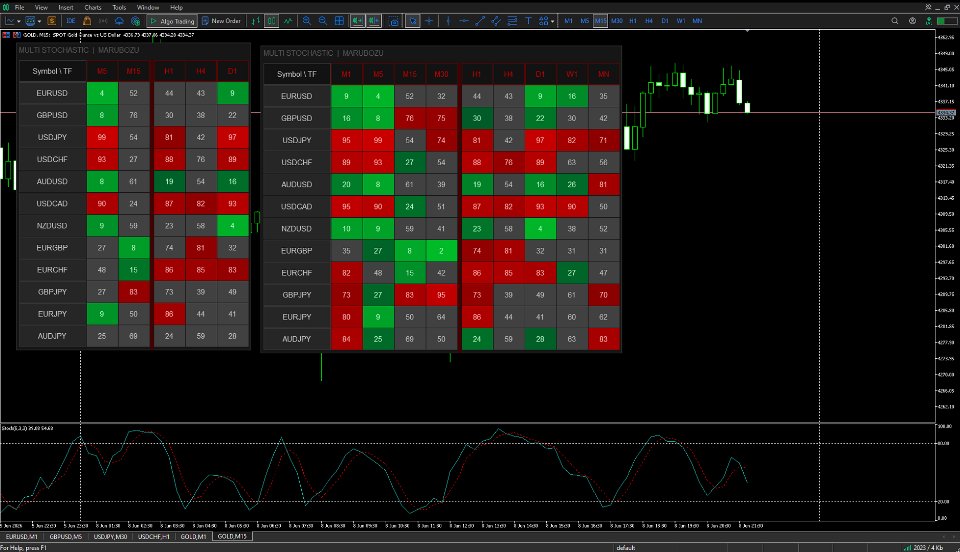960x552 pixels.
Task: Select the M1 timeframe button
Action: 568,21
